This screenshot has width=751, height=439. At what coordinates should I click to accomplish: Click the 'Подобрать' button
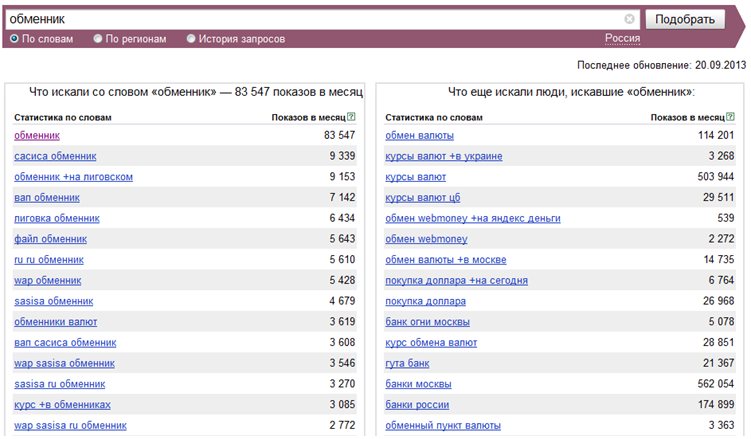click(685, 19)
